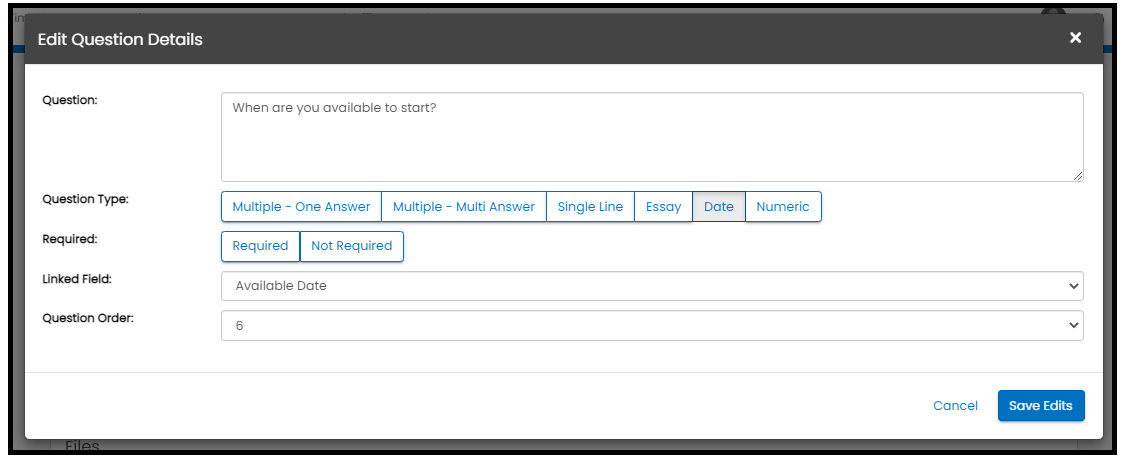The height and width of the screenshot is (461, 1123).
Task: Mark the question as Required
Action: pos(260,246)
